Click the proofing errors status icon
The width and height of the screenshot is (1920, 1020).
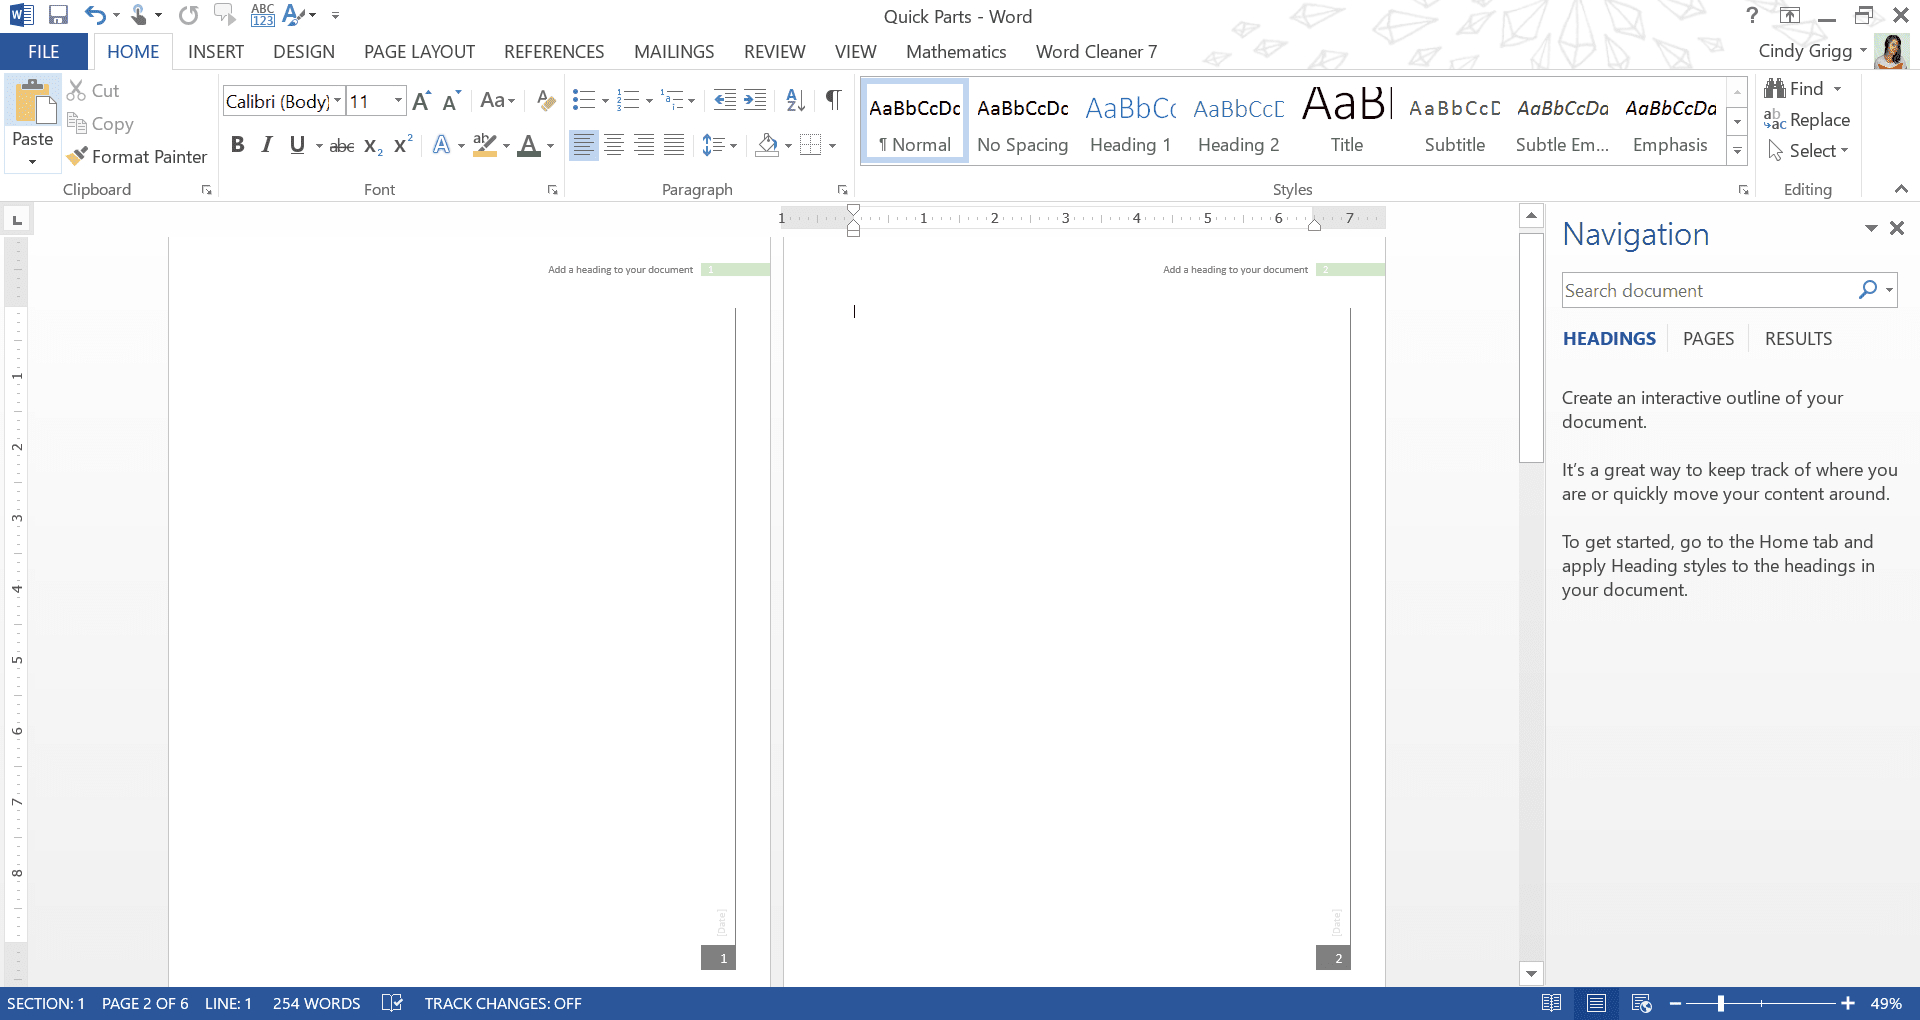point(392,1003)
